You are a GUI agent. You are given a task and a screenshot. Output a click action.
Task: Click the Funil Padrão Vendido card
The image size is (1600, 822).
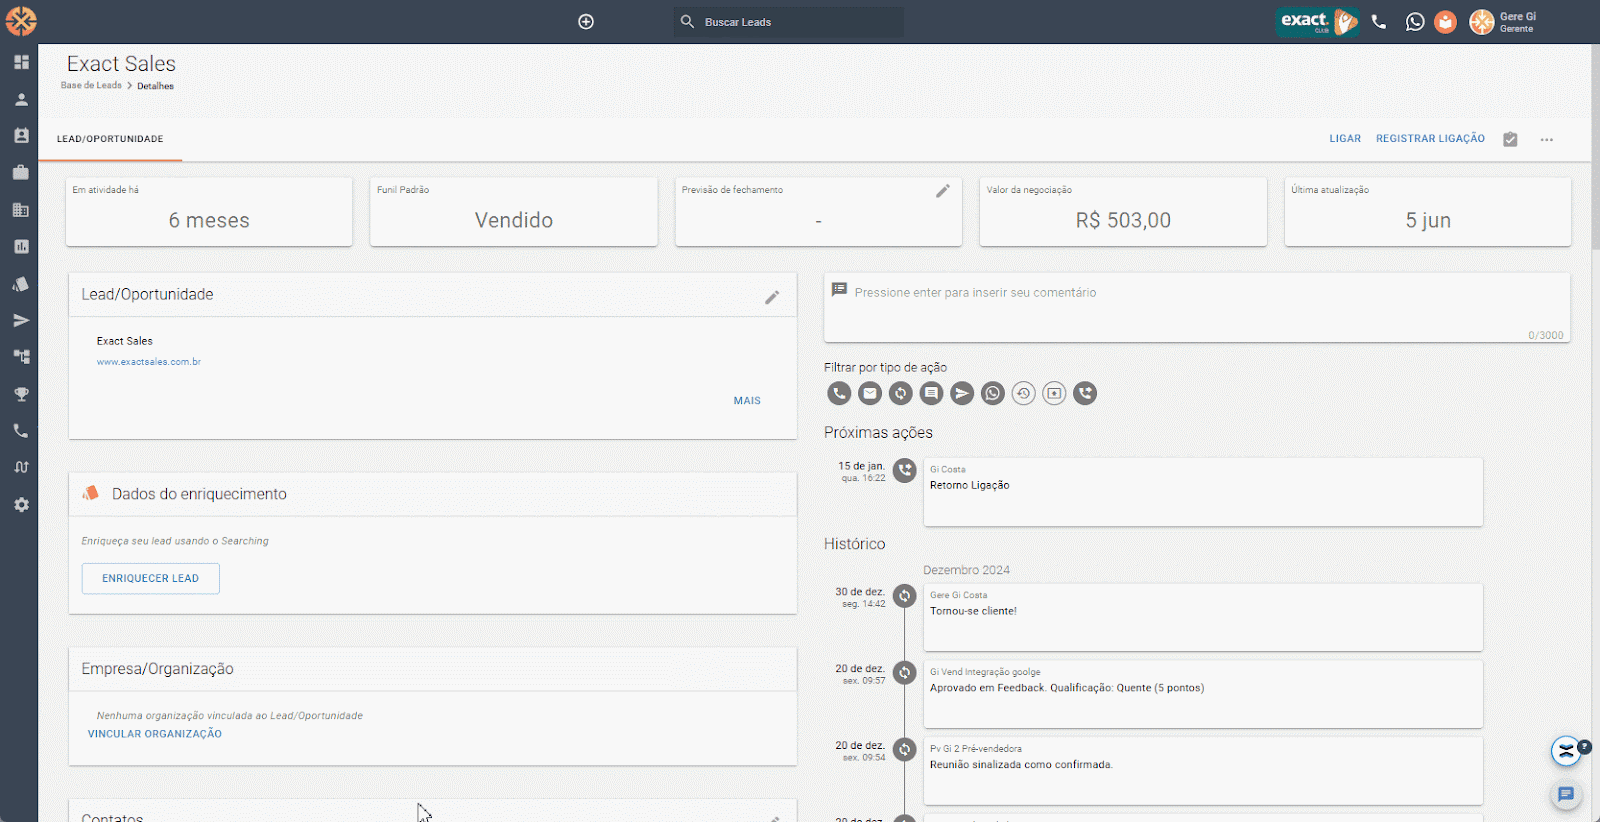click(514, 211)
